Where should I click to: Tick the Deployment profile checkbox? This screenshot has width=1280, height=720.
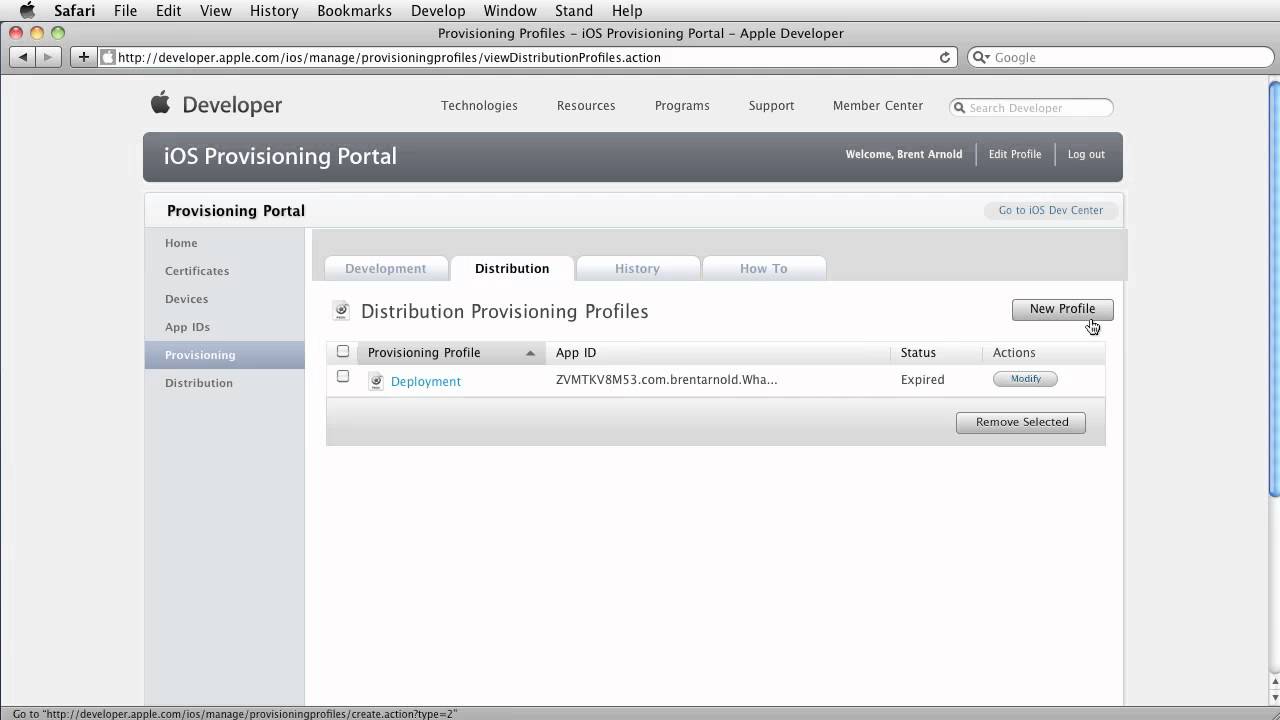tap(343, 376)
